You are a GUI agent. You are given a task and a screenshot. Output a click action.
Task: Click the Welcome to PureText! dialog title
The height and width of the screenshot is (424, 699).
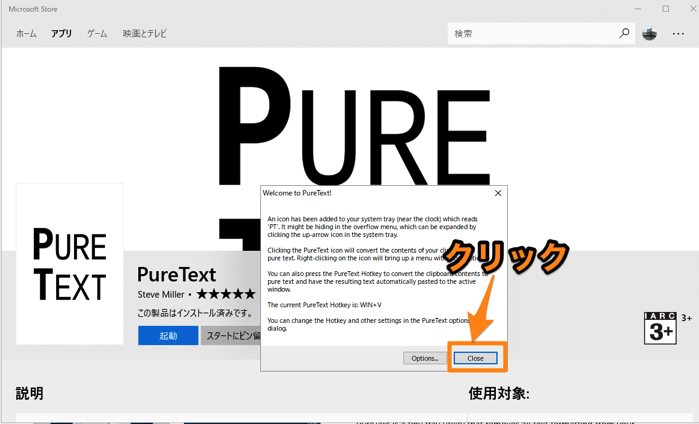[x=297, y=193]
